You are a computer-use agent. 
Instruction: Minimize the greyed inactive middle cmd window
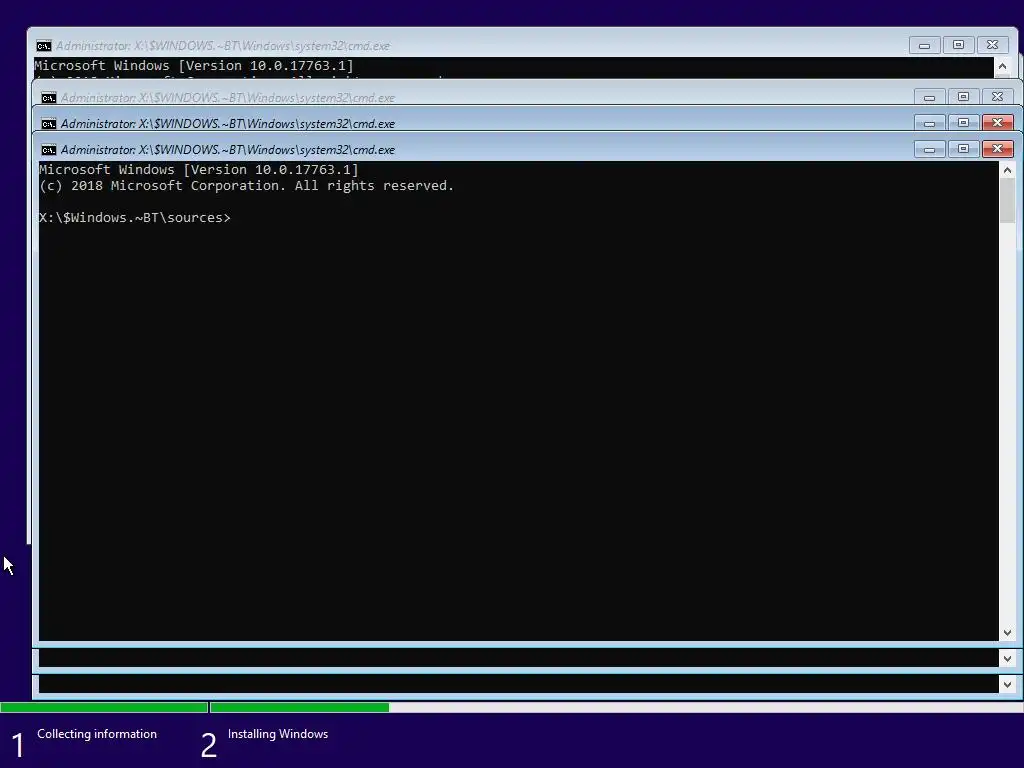tap(929, 97)
